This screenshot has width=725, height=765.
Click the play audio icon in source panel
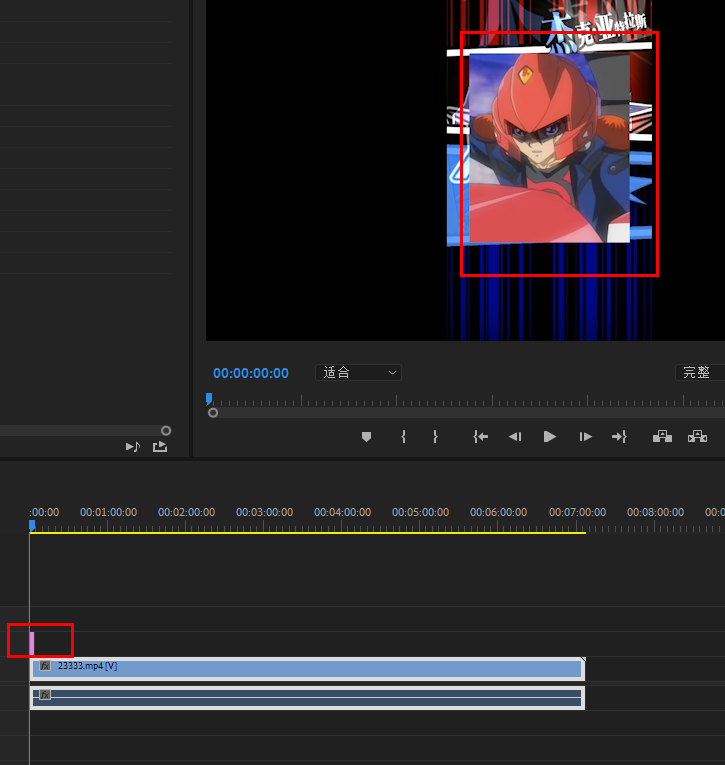pos(133,446)
